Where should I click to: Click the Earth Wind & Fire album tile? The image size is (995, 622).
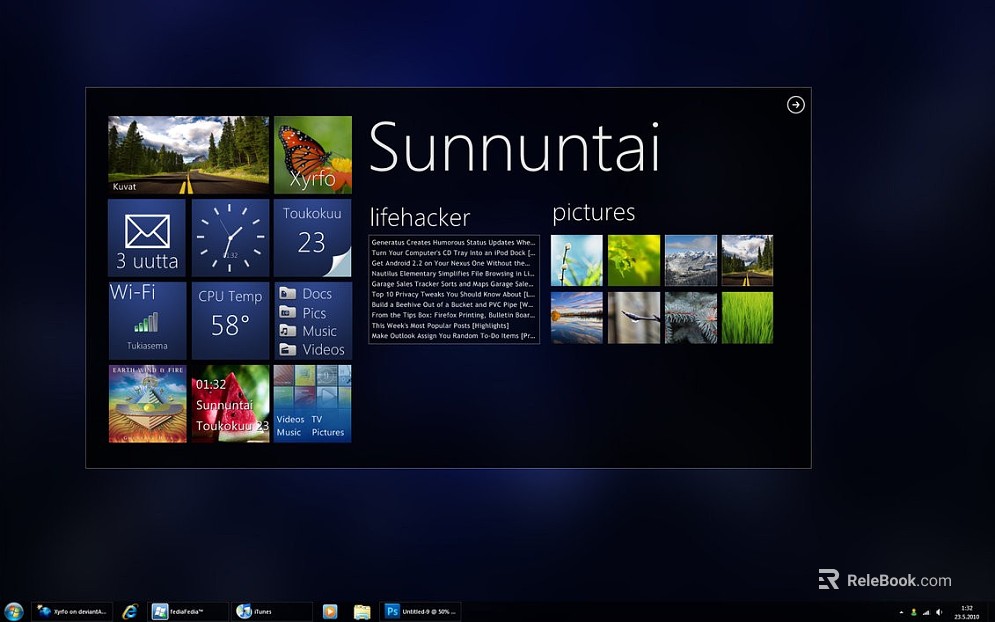147,403
